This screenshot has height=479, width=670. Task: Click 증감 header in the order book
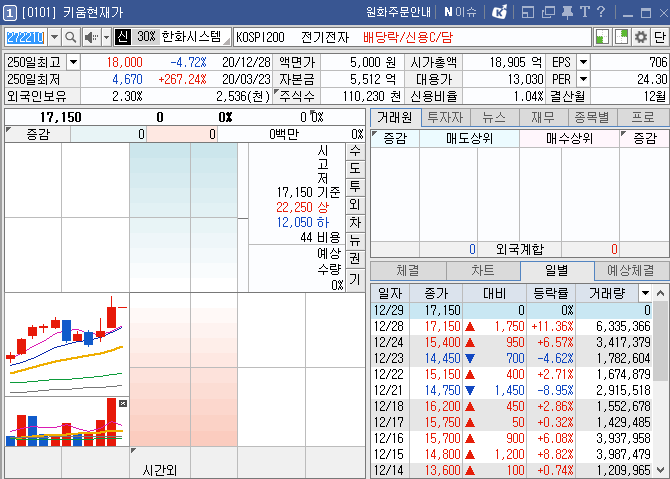coord(38,135)
